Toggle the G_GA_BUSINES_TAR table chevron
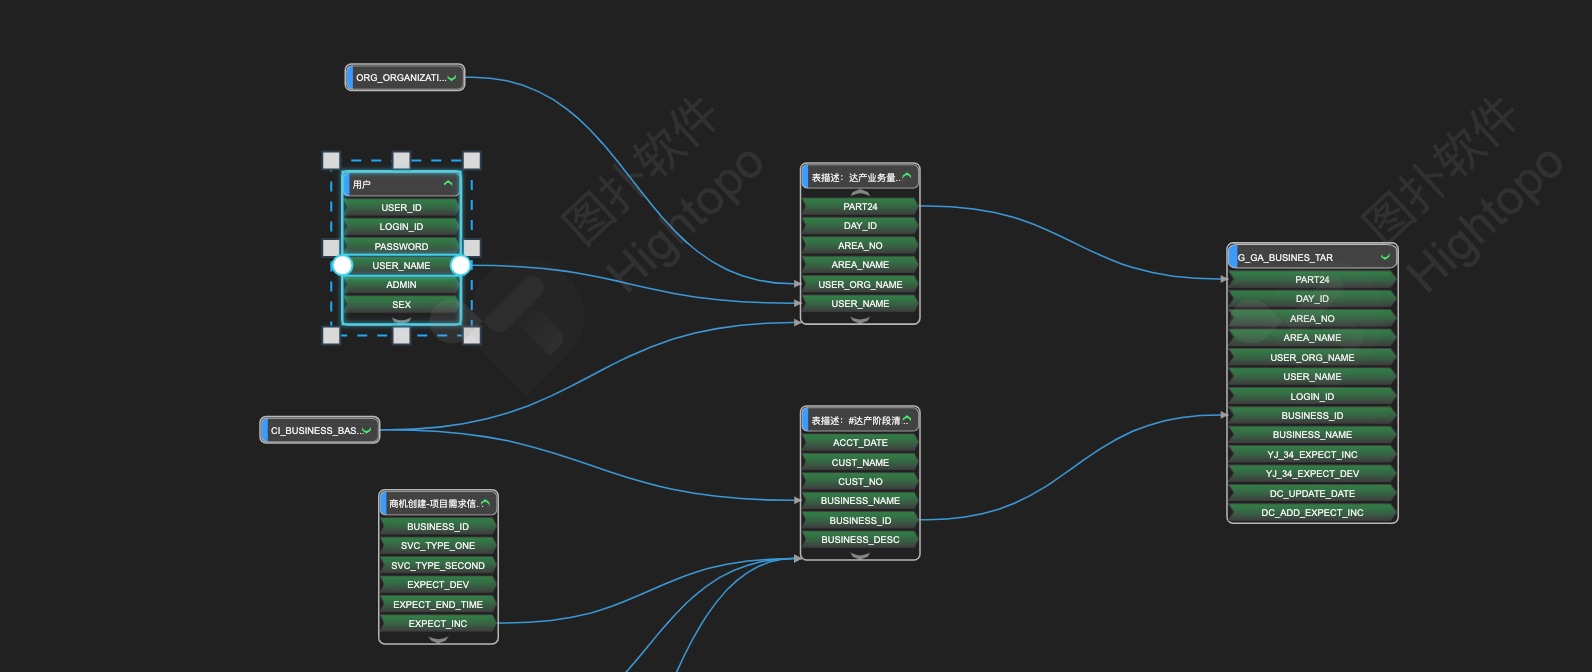Screen dimensions: 1592x672 click(x=1385, y=257)
